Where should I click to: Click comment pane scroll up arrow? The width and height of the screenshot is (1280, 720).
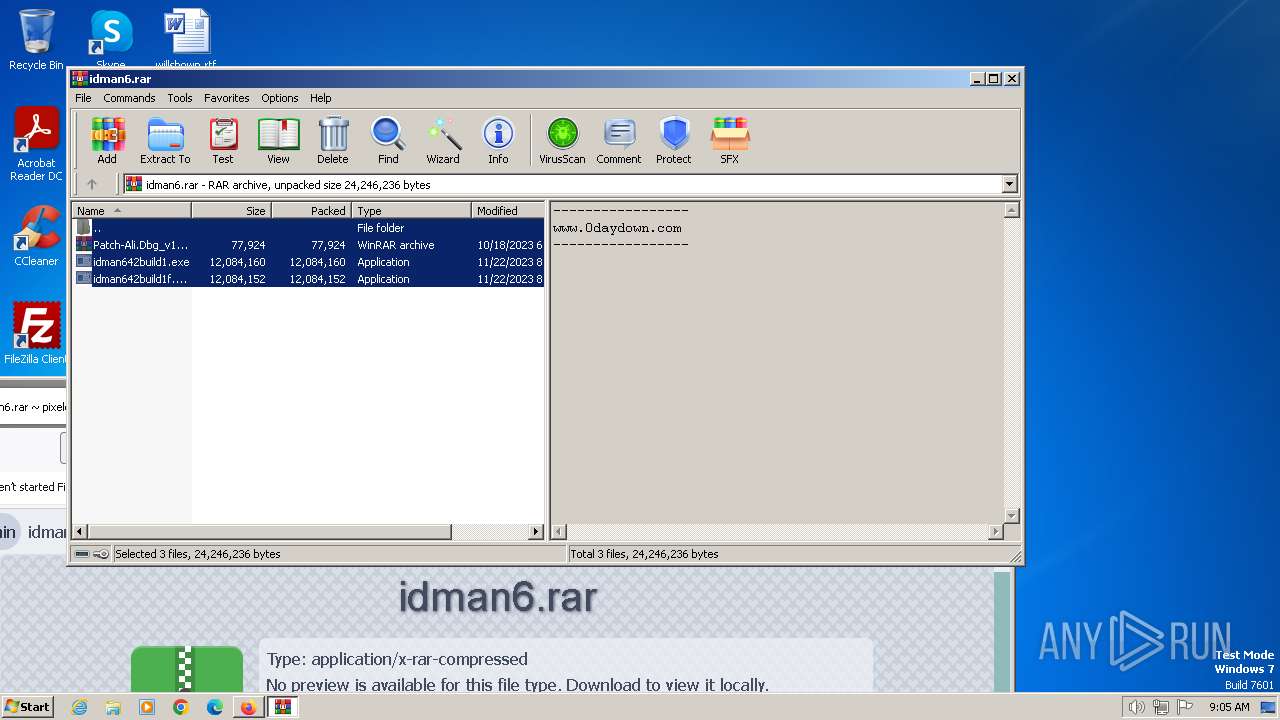click(1011, 210)
